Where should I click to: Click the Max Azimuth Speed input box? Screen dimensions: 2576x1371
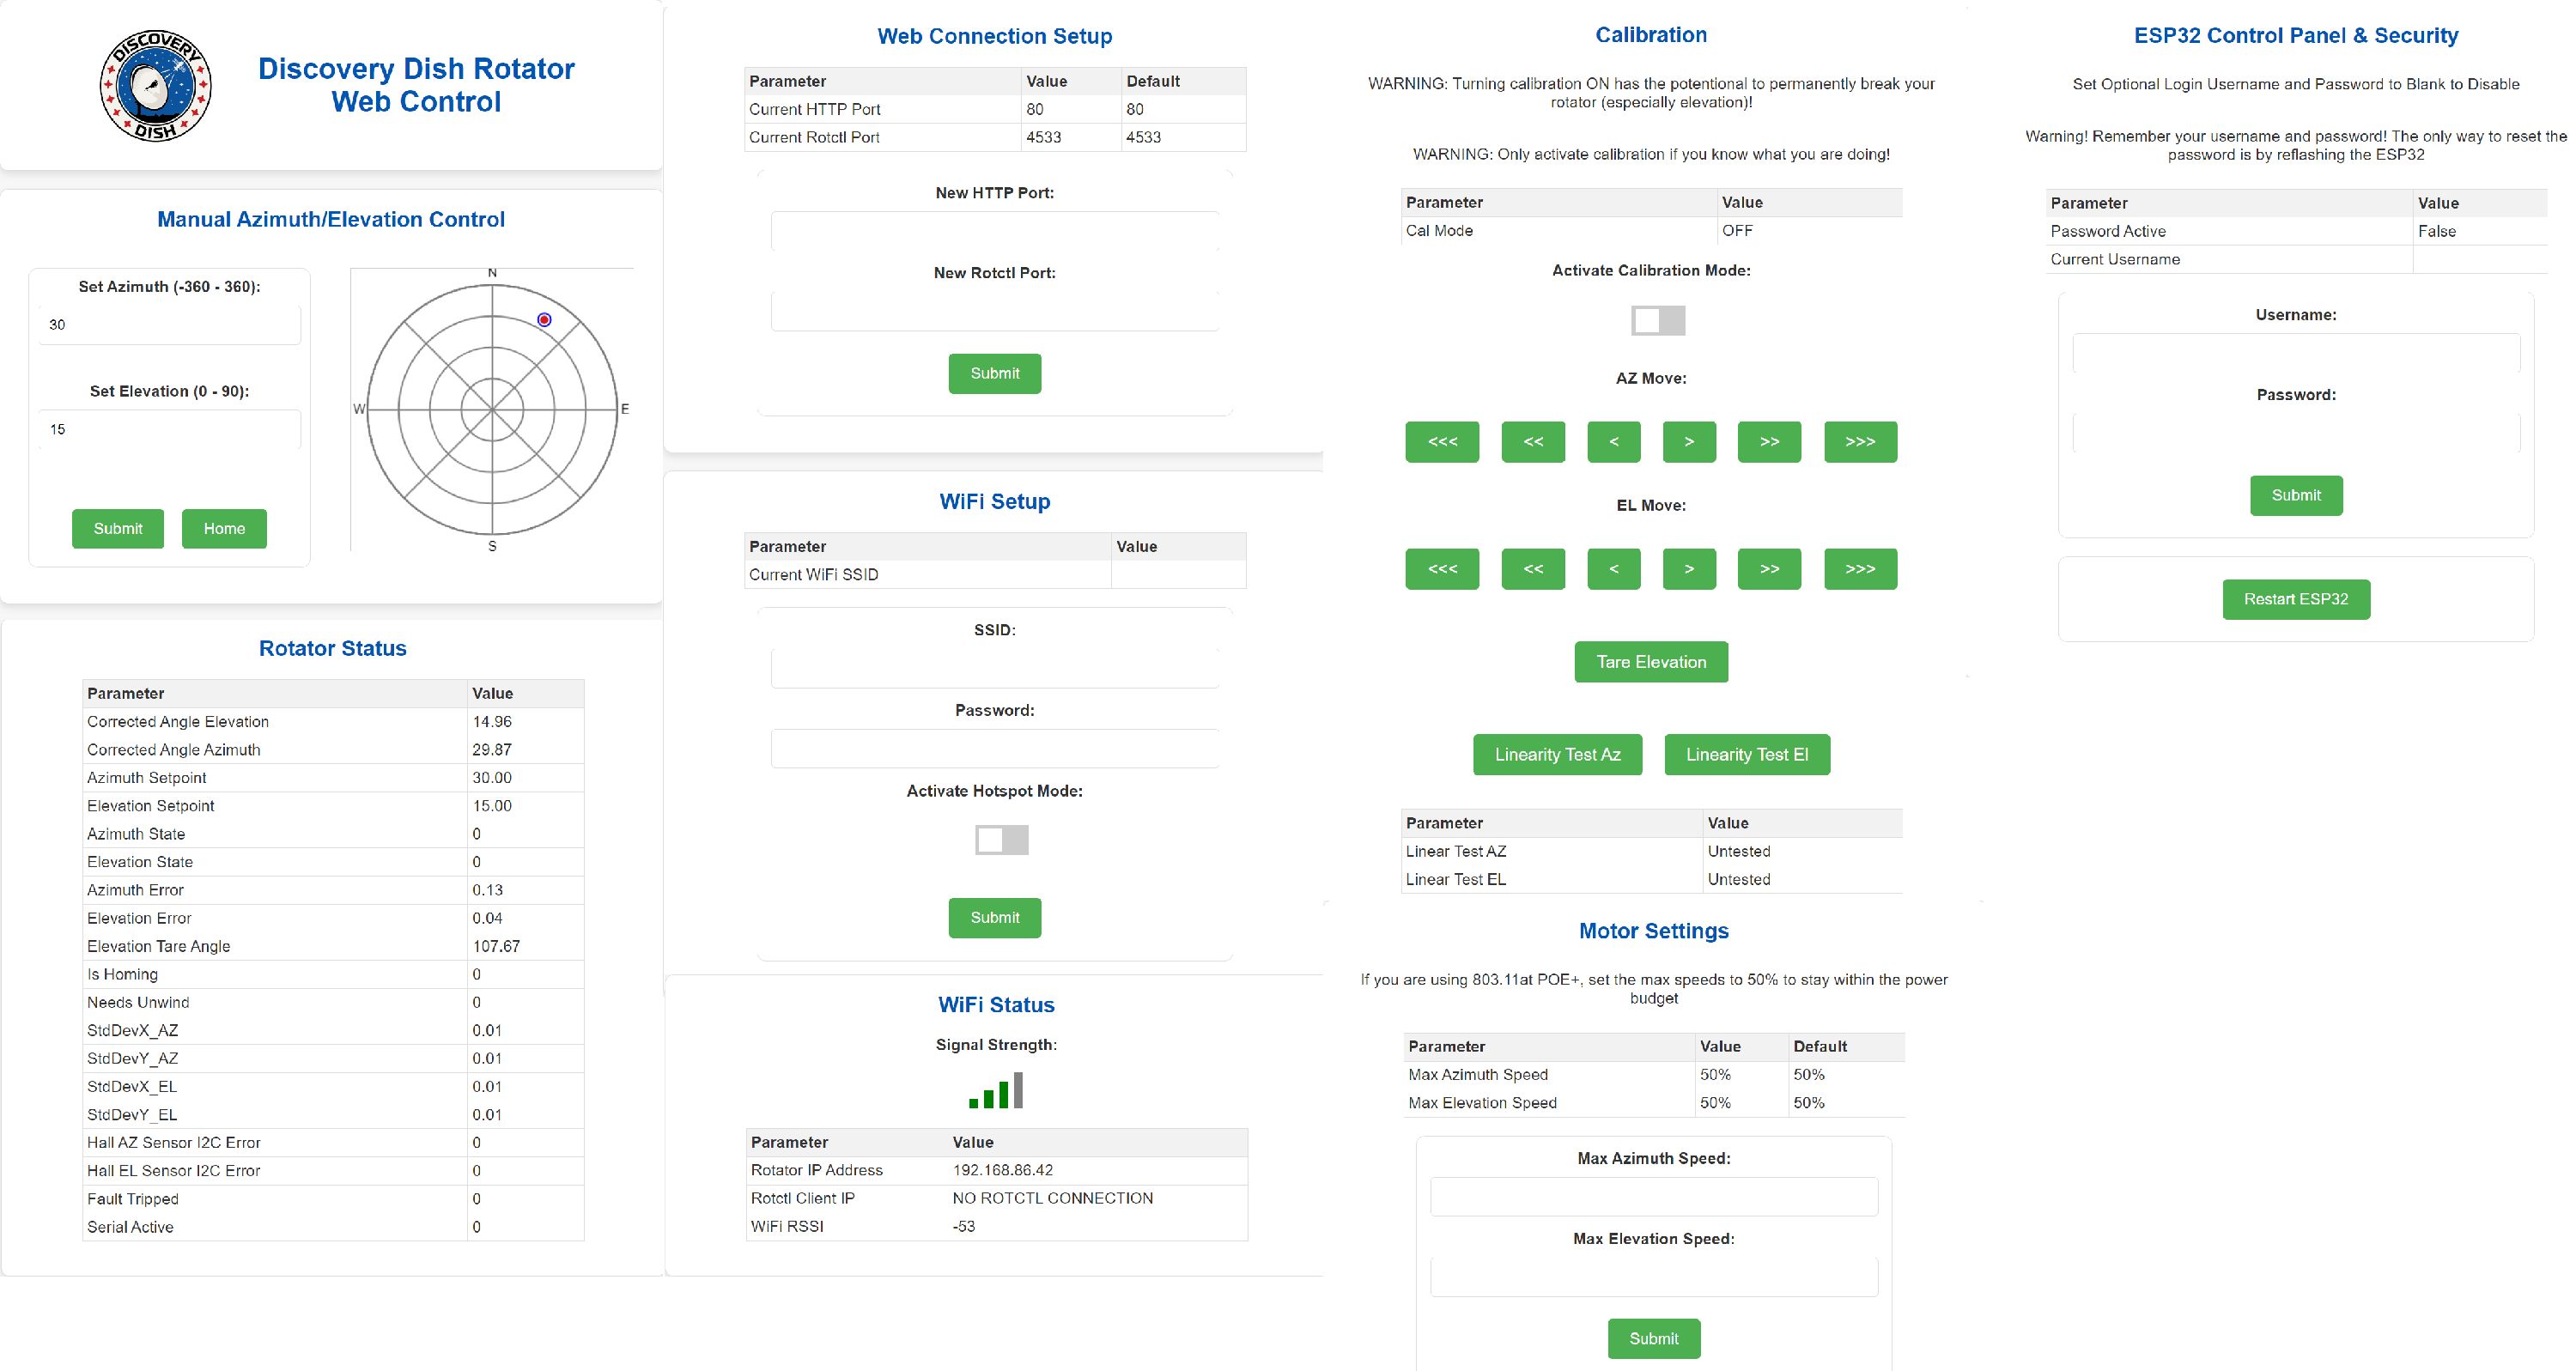[x=1653, y=1197]
